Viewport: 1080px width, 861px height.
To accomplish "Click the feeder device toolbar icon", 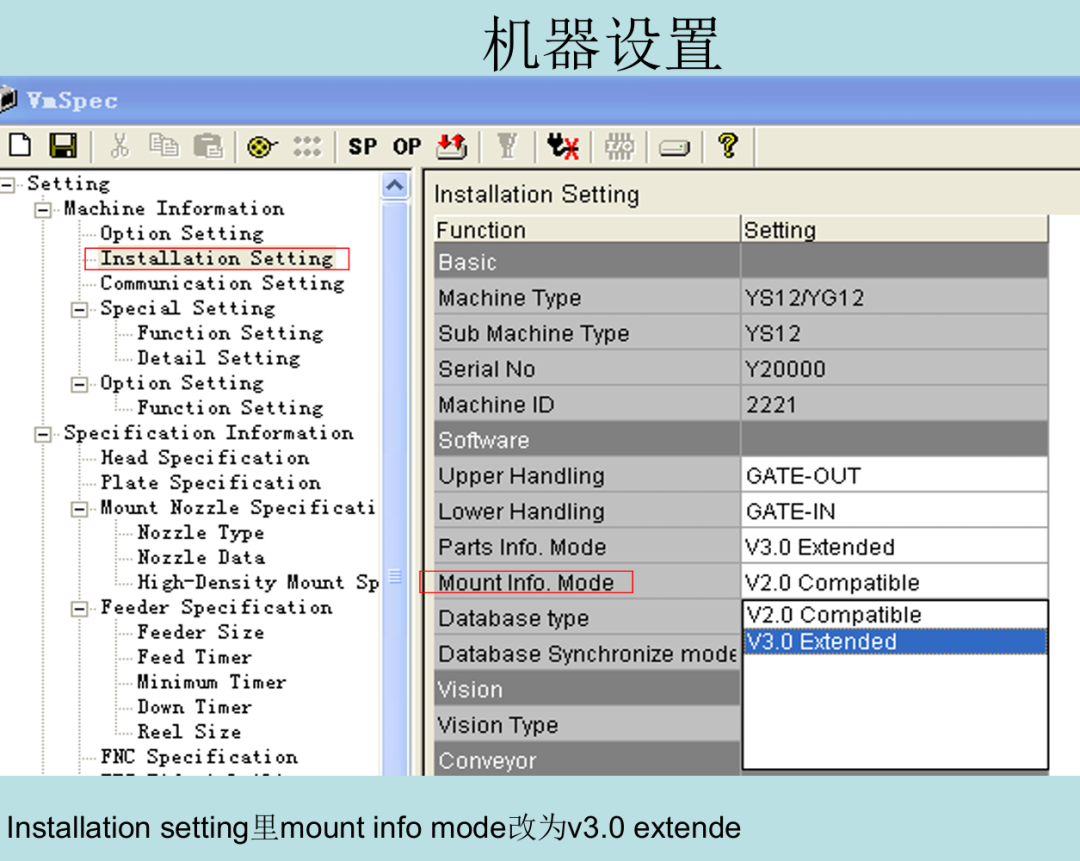I will pyautogui.click(x=674, y=147).
